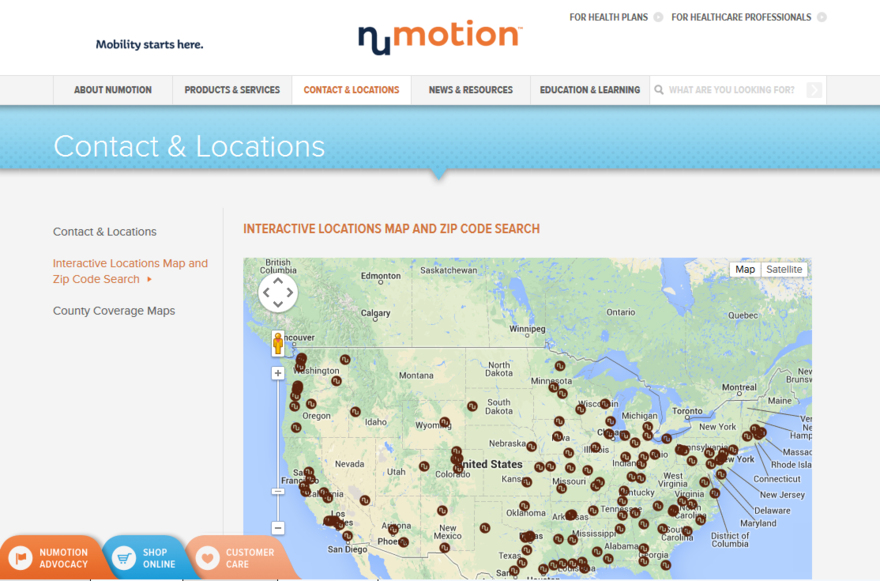880x581 pixels.
Task: Select the Street View pegman icon
Action: point(278,343)
